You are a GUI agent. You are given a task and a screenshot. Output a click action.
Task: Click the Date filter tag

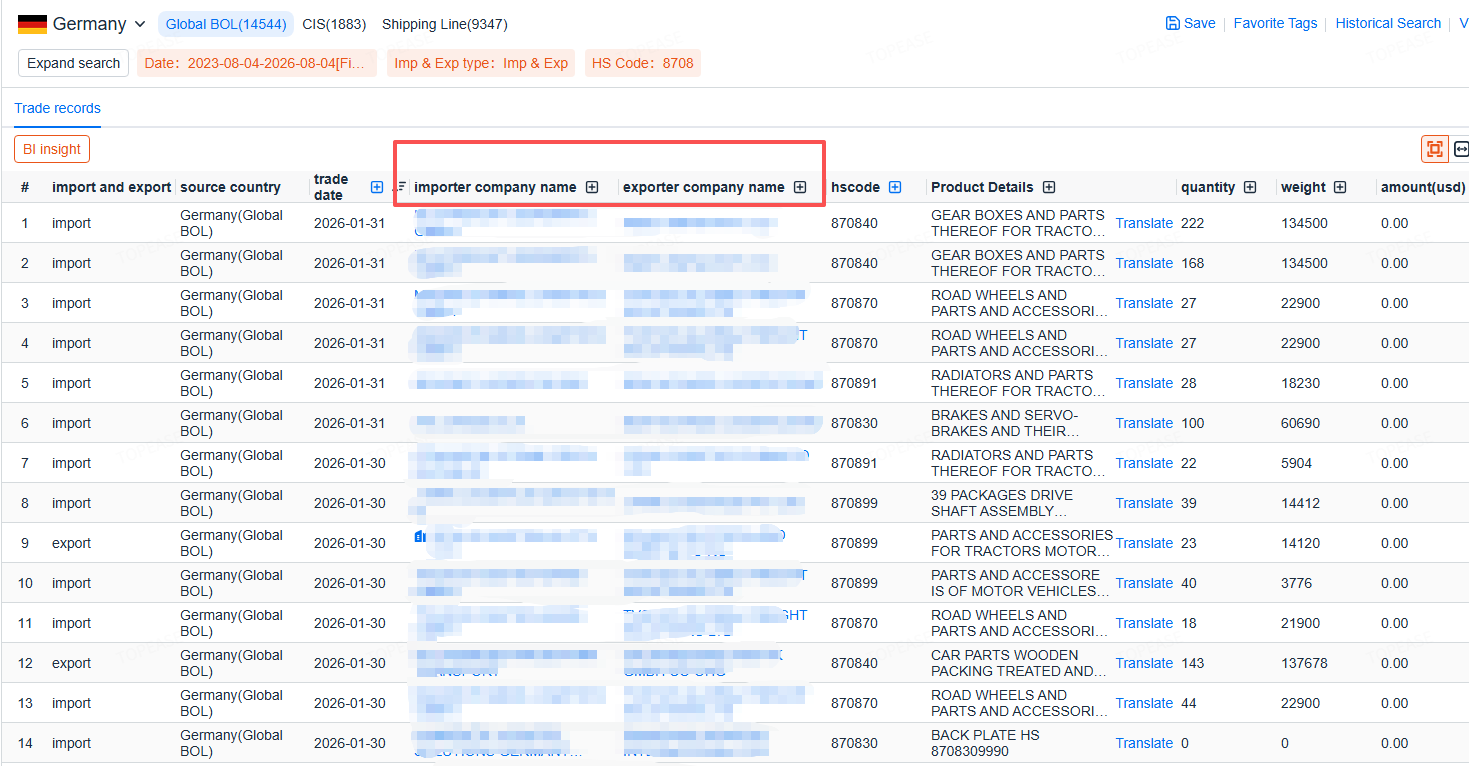[x=257, y=63]
